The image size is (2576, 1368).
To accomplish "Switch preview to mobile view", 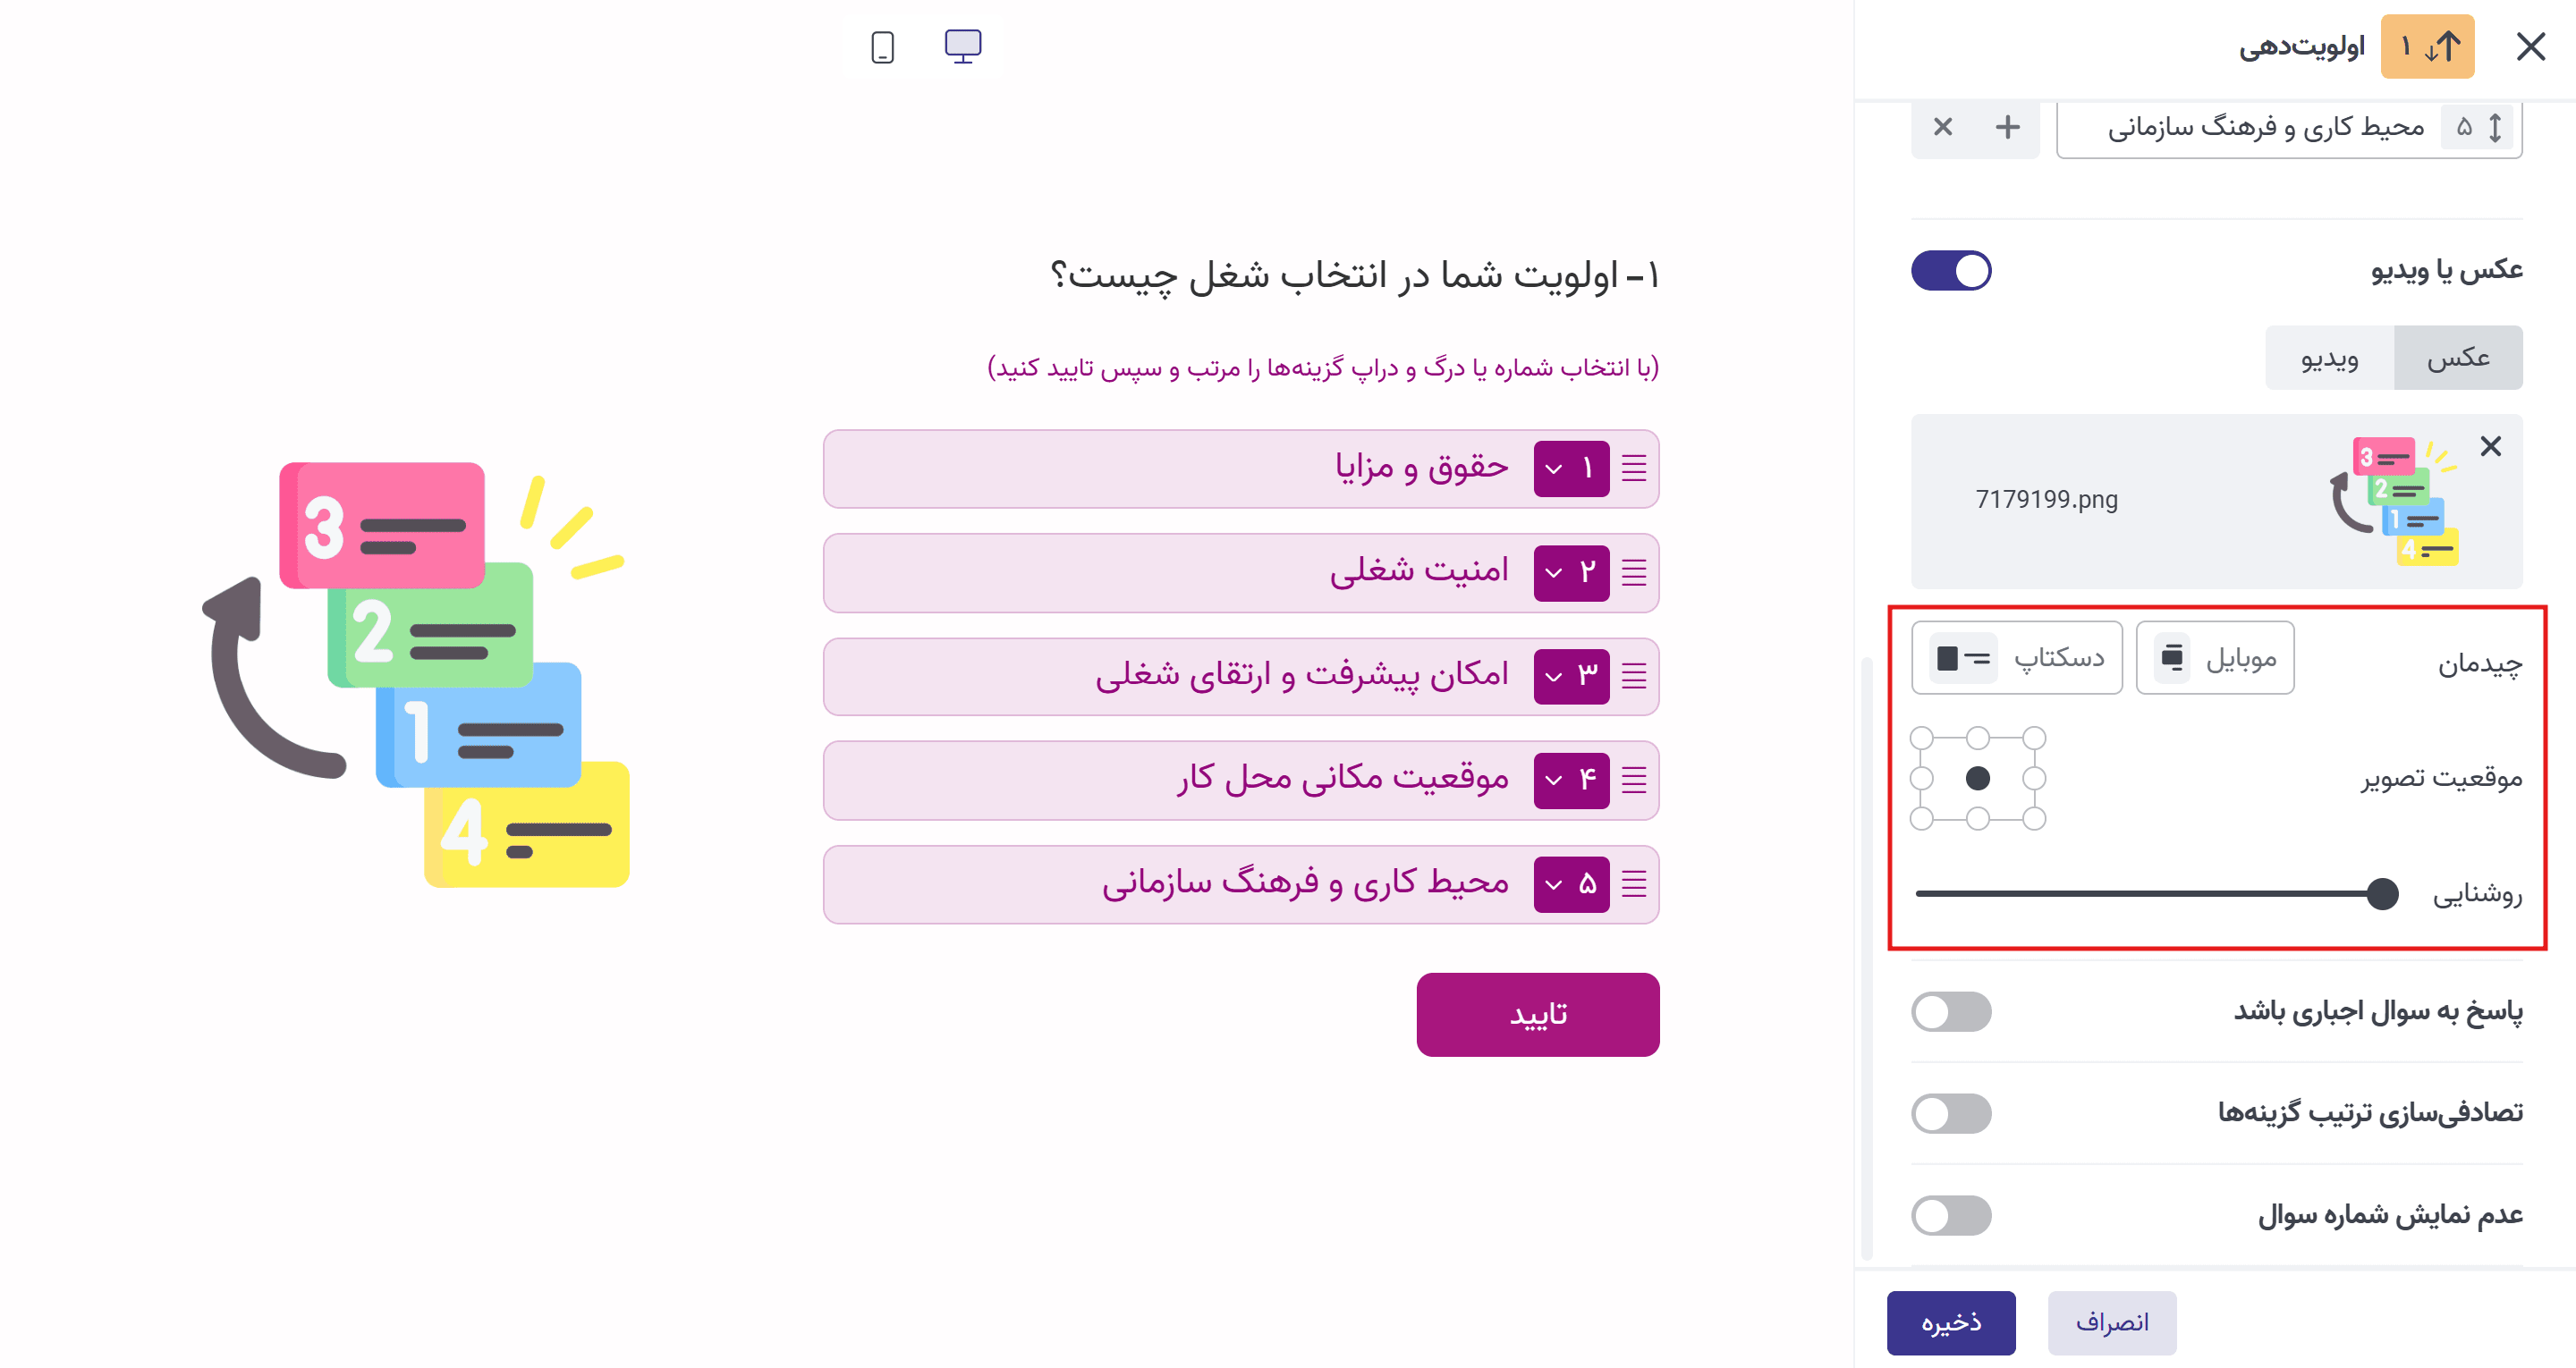I will pyautogui.click(x=881, y=46).
